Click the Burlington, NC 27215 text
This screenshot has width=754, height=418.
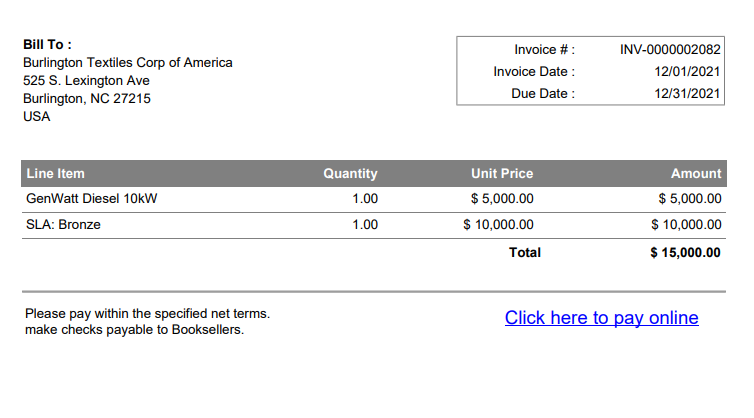[x=87, y=99]
